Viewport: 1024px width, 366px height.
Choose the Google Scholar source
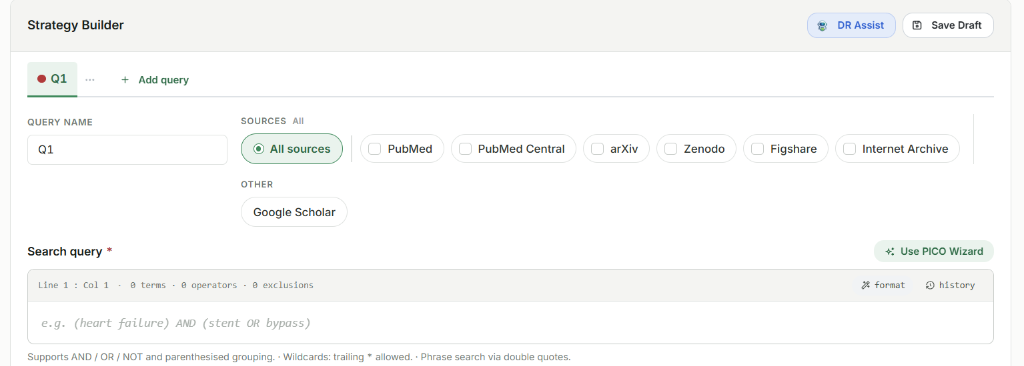tap(294, 212)
